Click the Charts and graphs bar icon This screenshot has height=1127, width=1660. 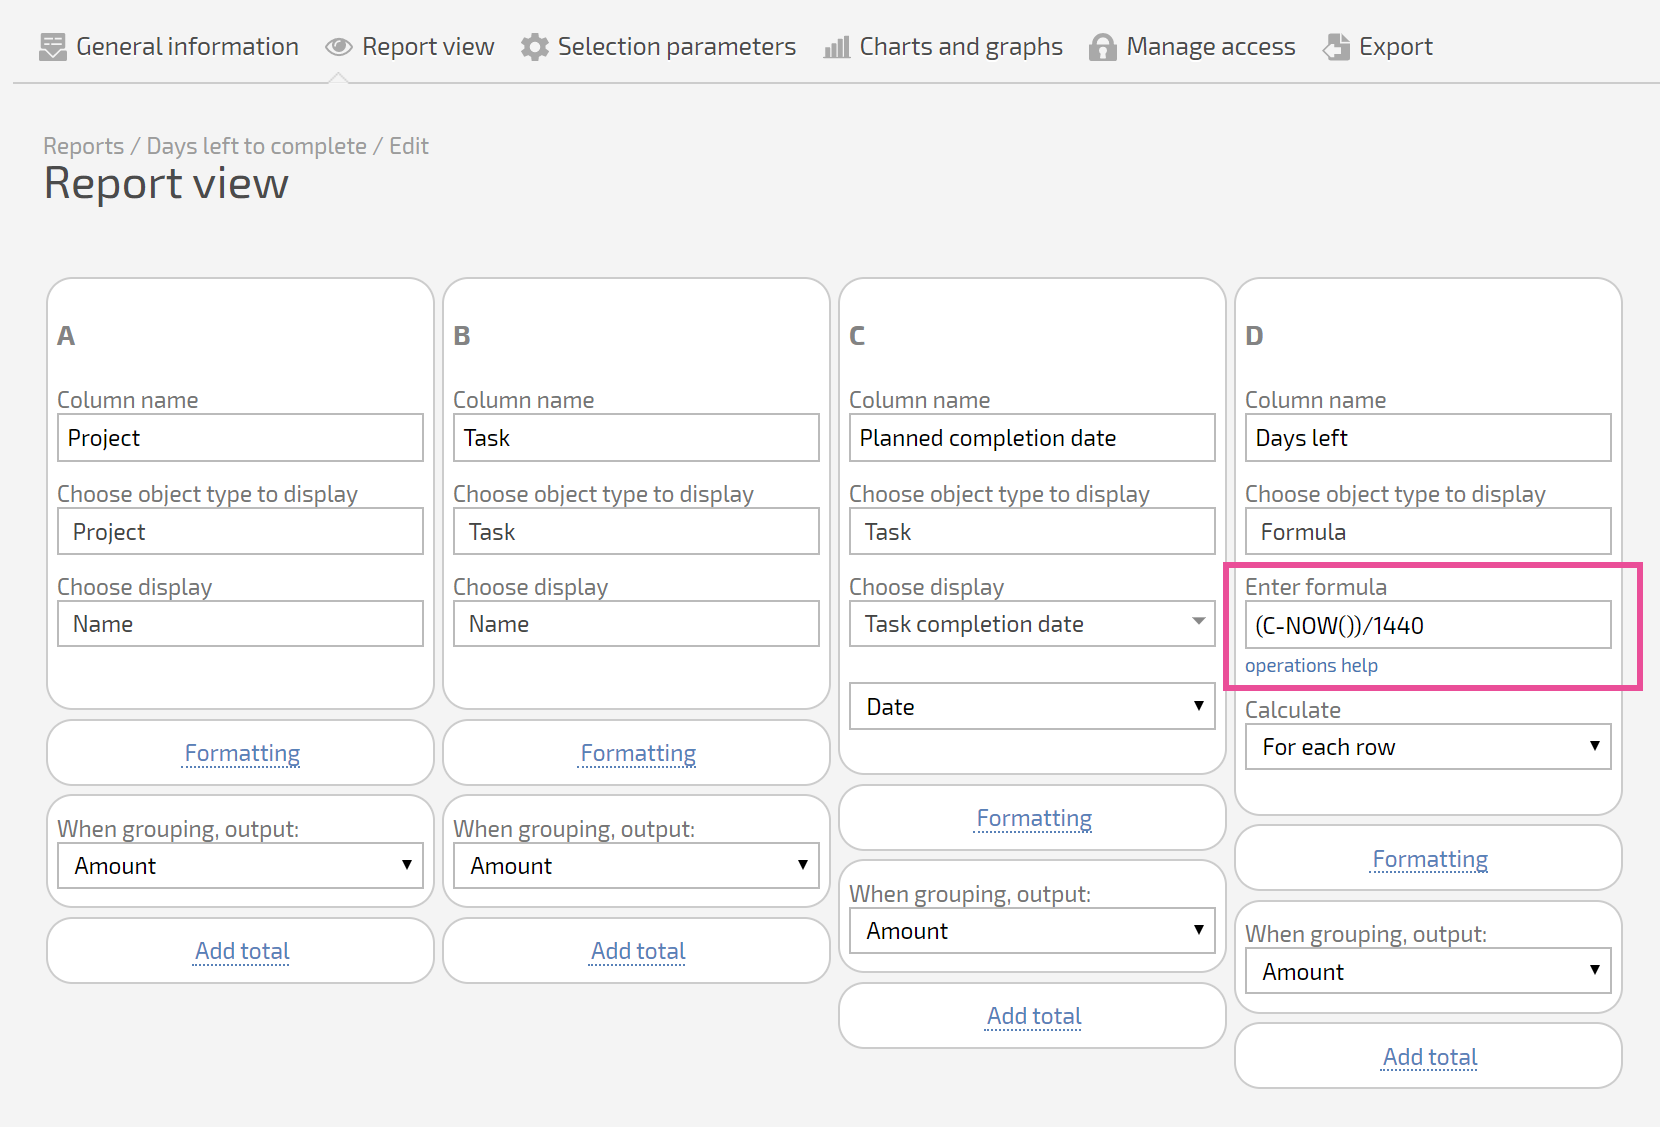tap(837, 47)
